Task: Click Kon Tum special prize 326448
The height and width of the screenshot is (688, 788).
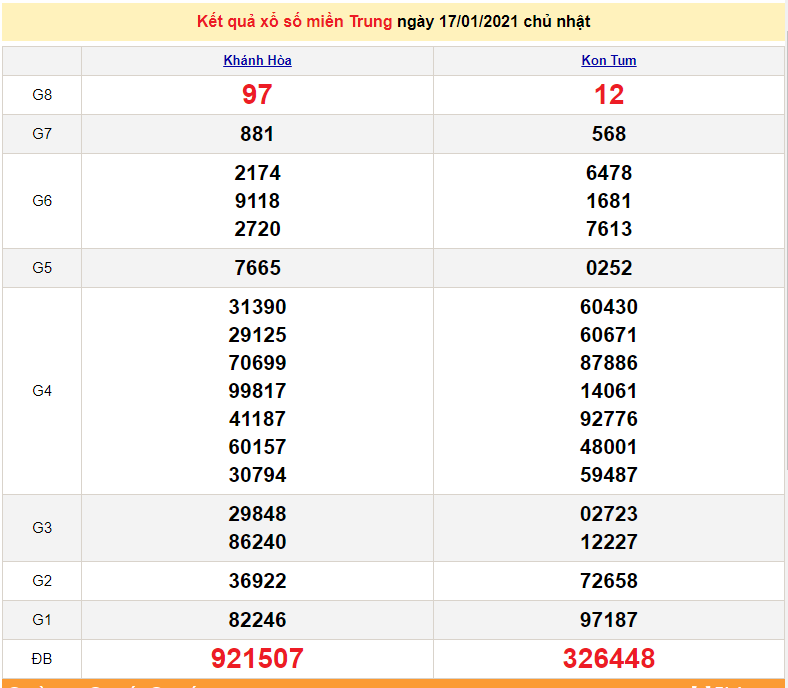Action: tap(608, 658)
